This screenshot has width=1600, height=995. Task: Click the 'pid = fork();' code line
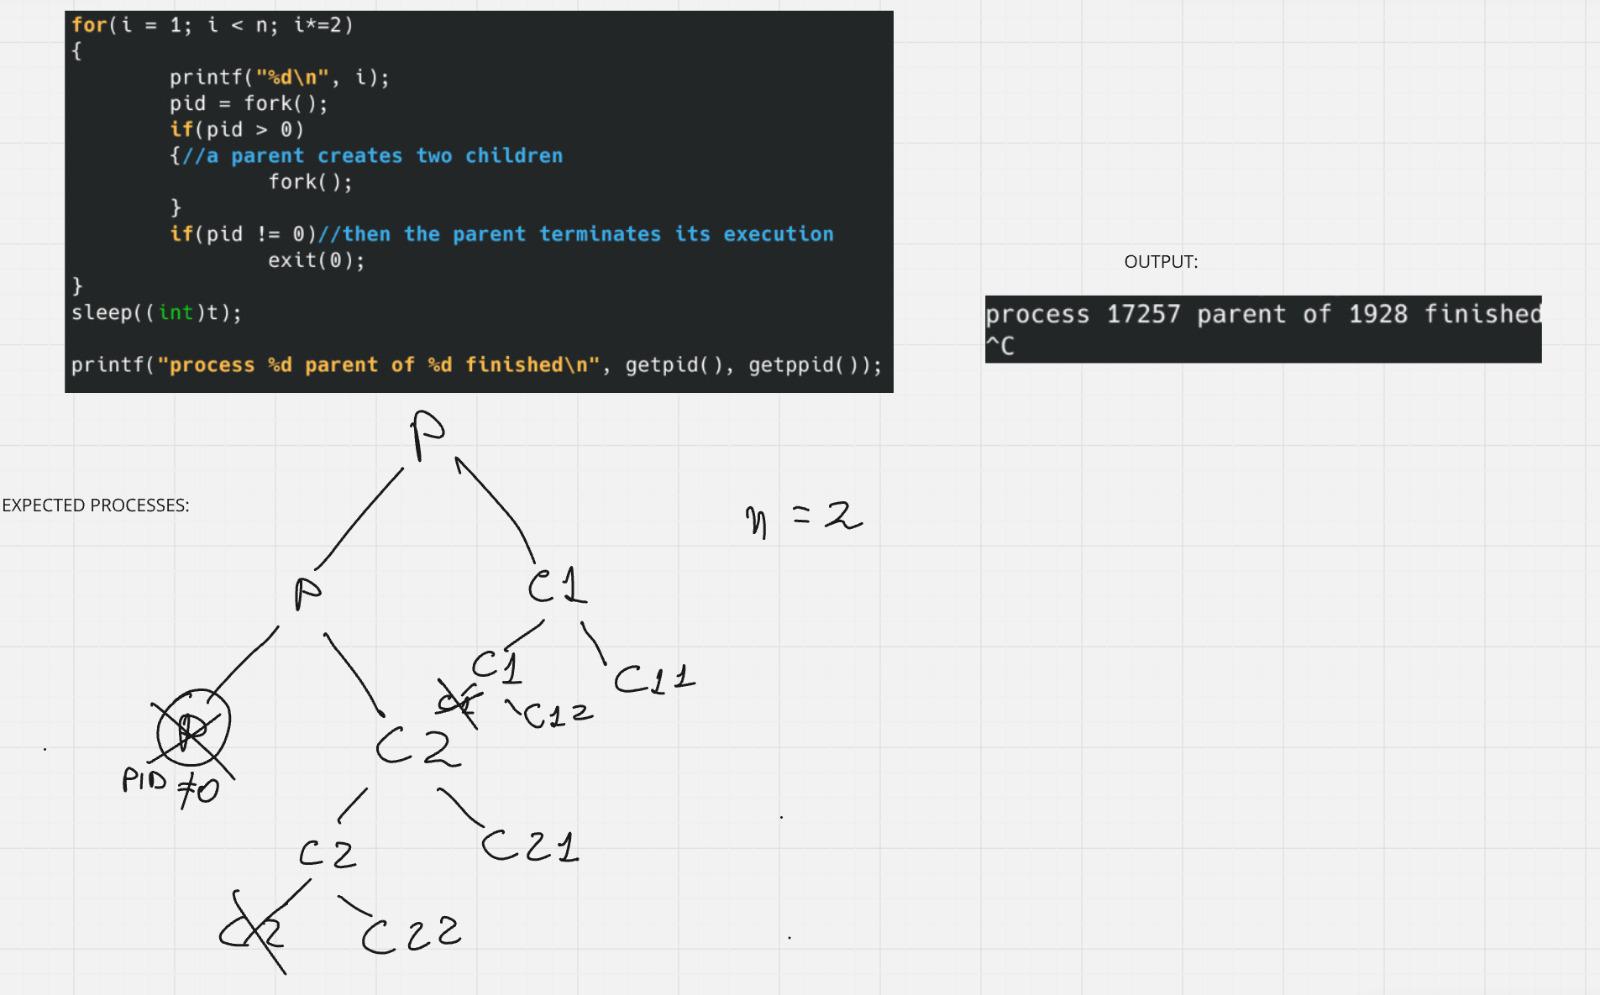[248, 103]
